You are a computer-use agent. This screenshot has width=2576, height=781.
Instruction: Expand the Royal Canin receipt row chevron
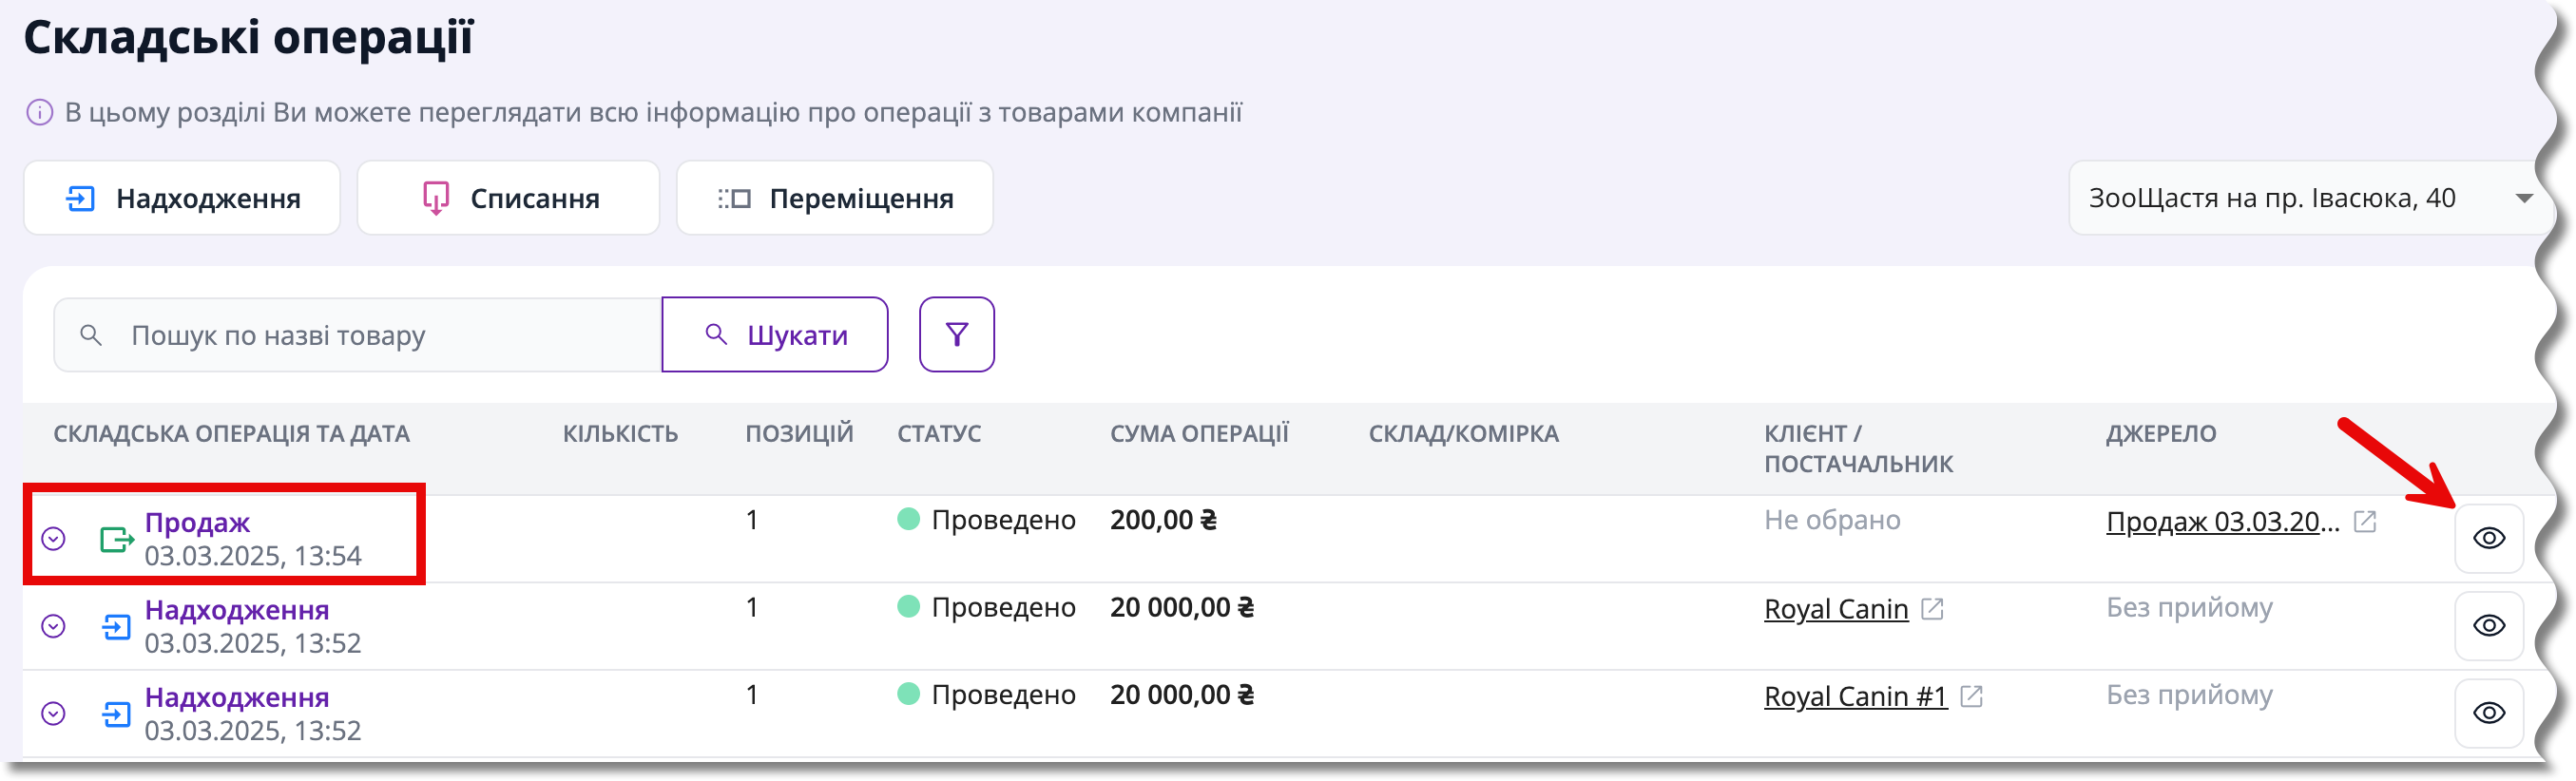tap(54, 627)
